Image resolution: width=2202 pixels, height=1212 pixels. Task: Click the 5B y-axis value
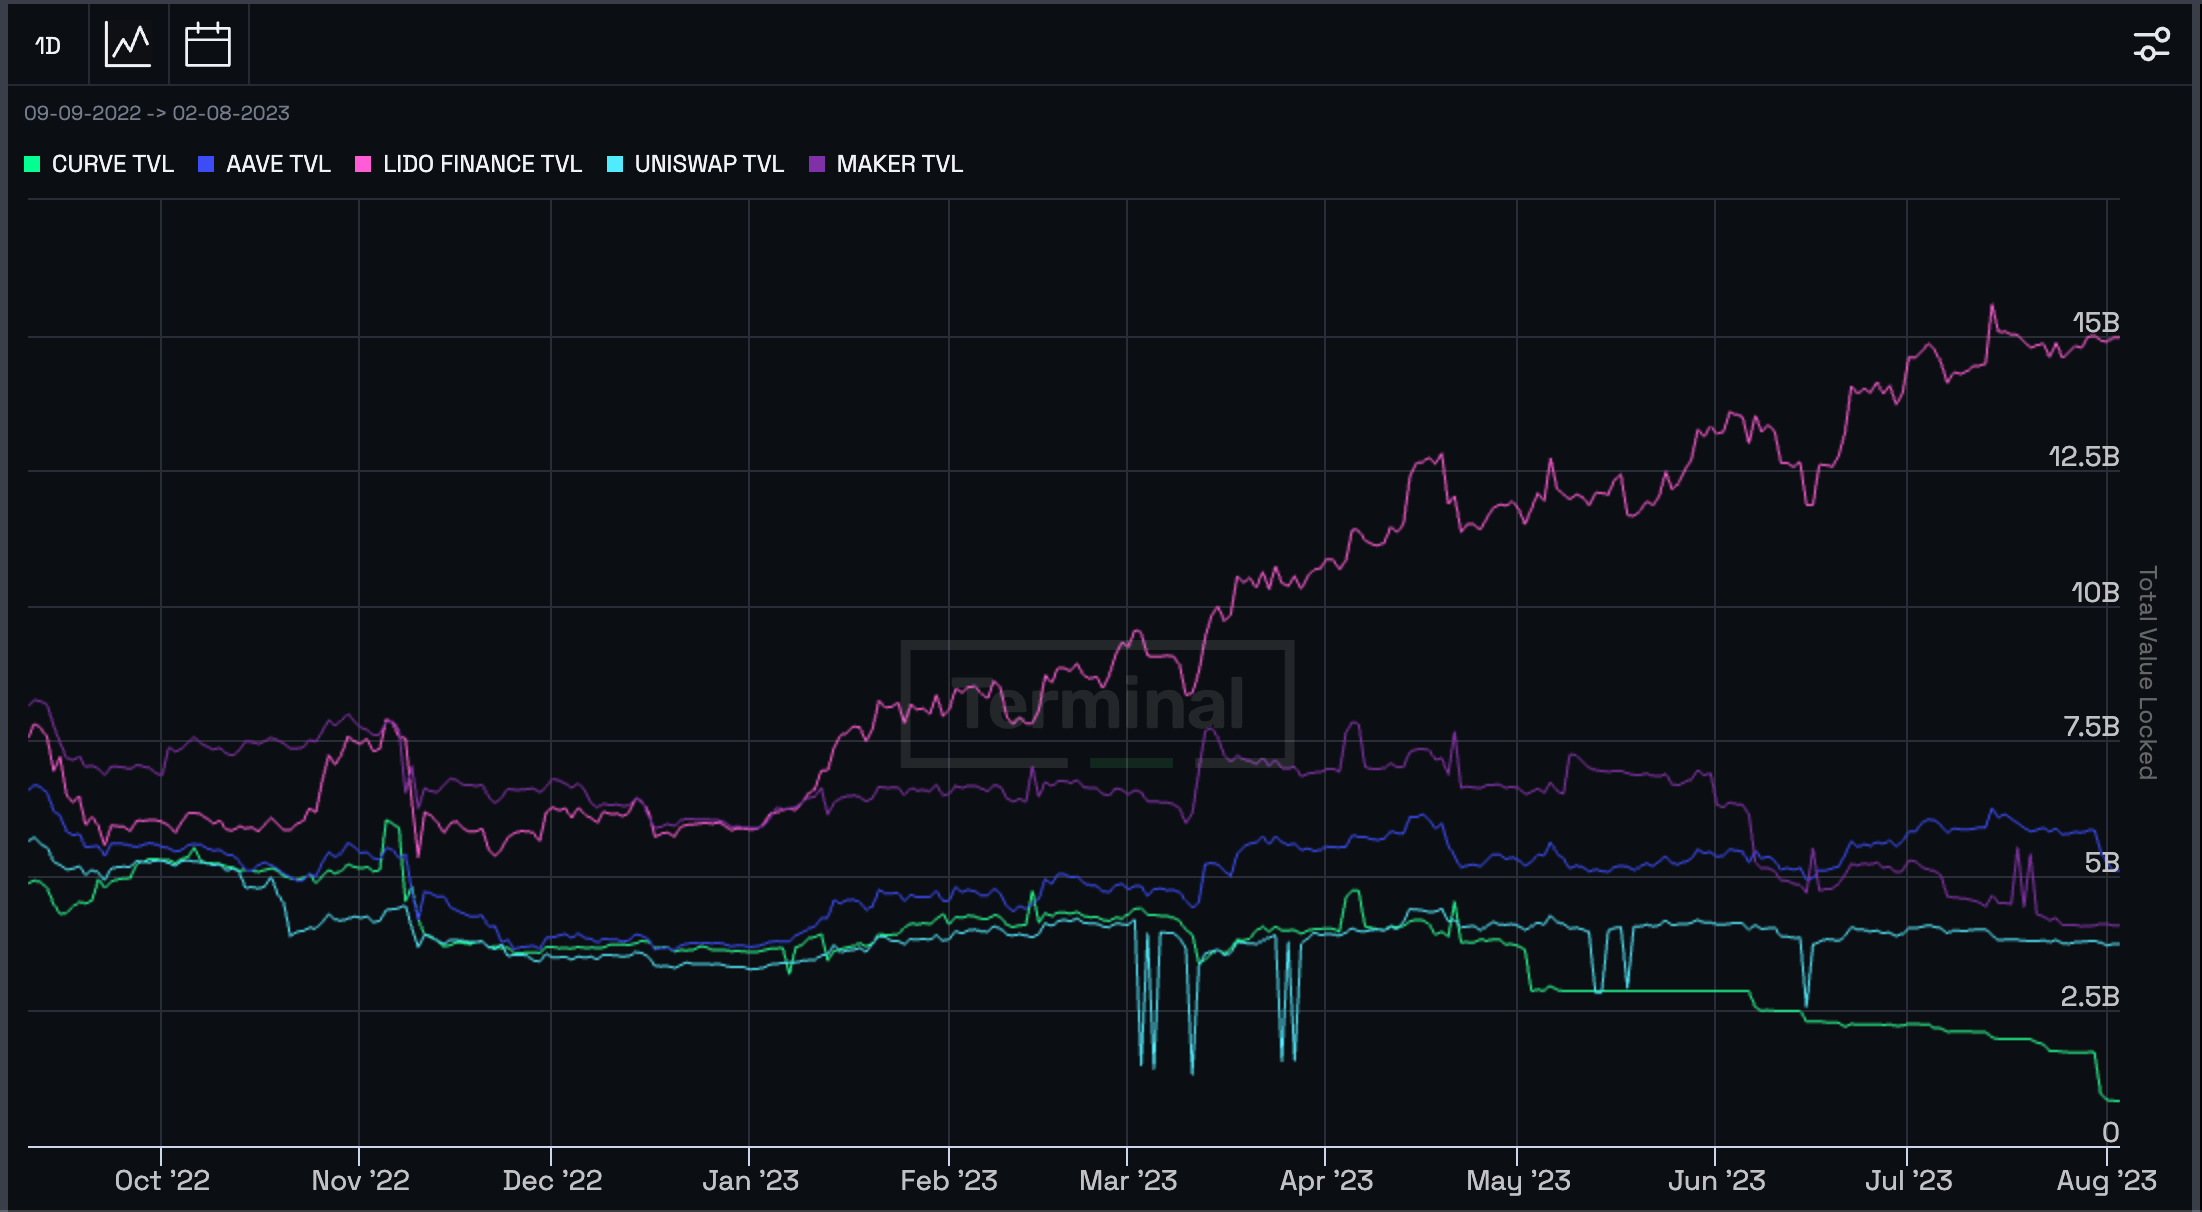[x=2101, y=863]
